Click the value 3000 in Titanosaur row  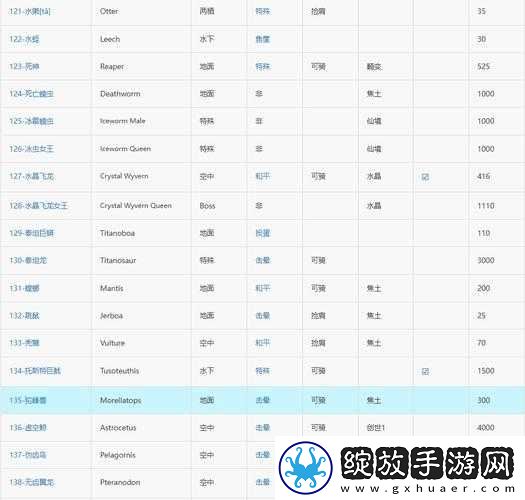coord(486,260)
